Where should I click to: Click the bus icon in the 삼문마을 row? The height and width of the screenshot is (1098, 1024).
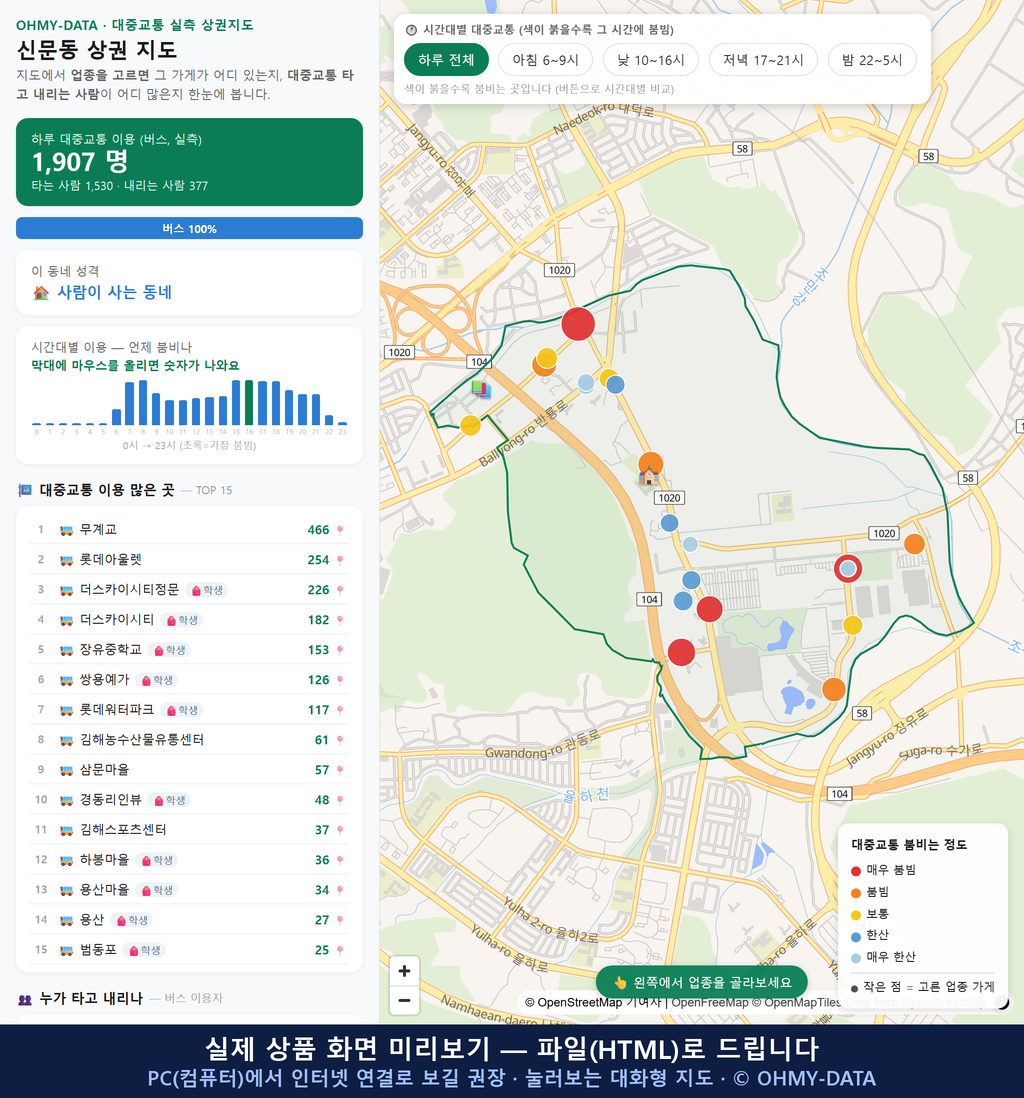tap(67, 770)
